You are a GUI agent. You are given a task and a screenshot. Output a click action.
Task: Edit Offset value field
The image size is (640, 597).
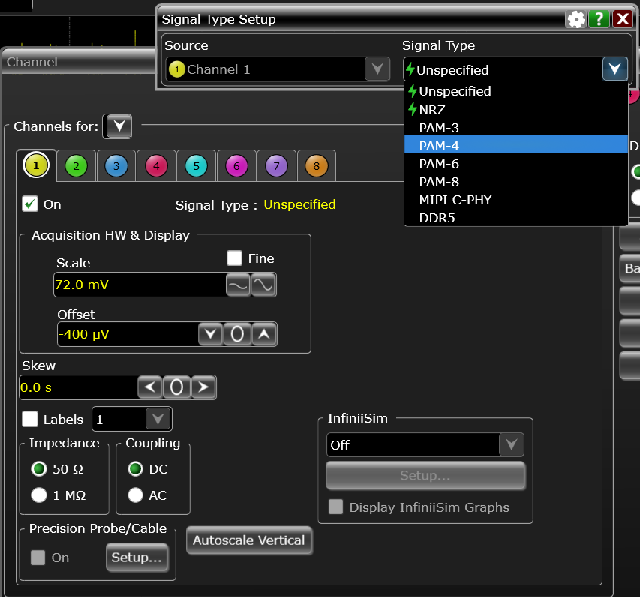coord(128,335)
